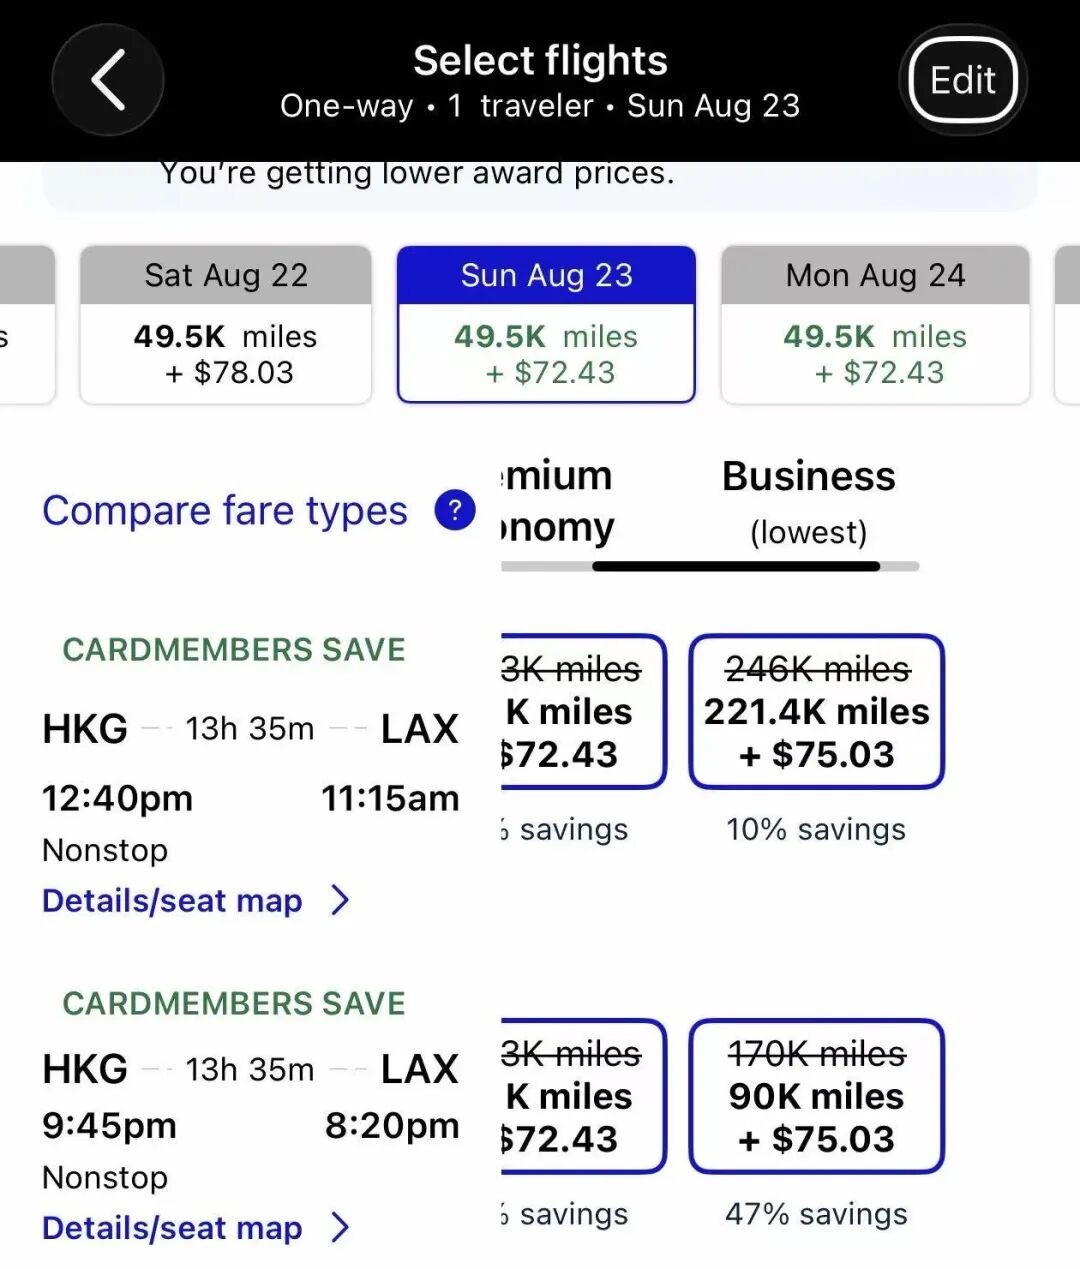
Task: Open the Compare fare types help icon
Action: pos(455,510)
